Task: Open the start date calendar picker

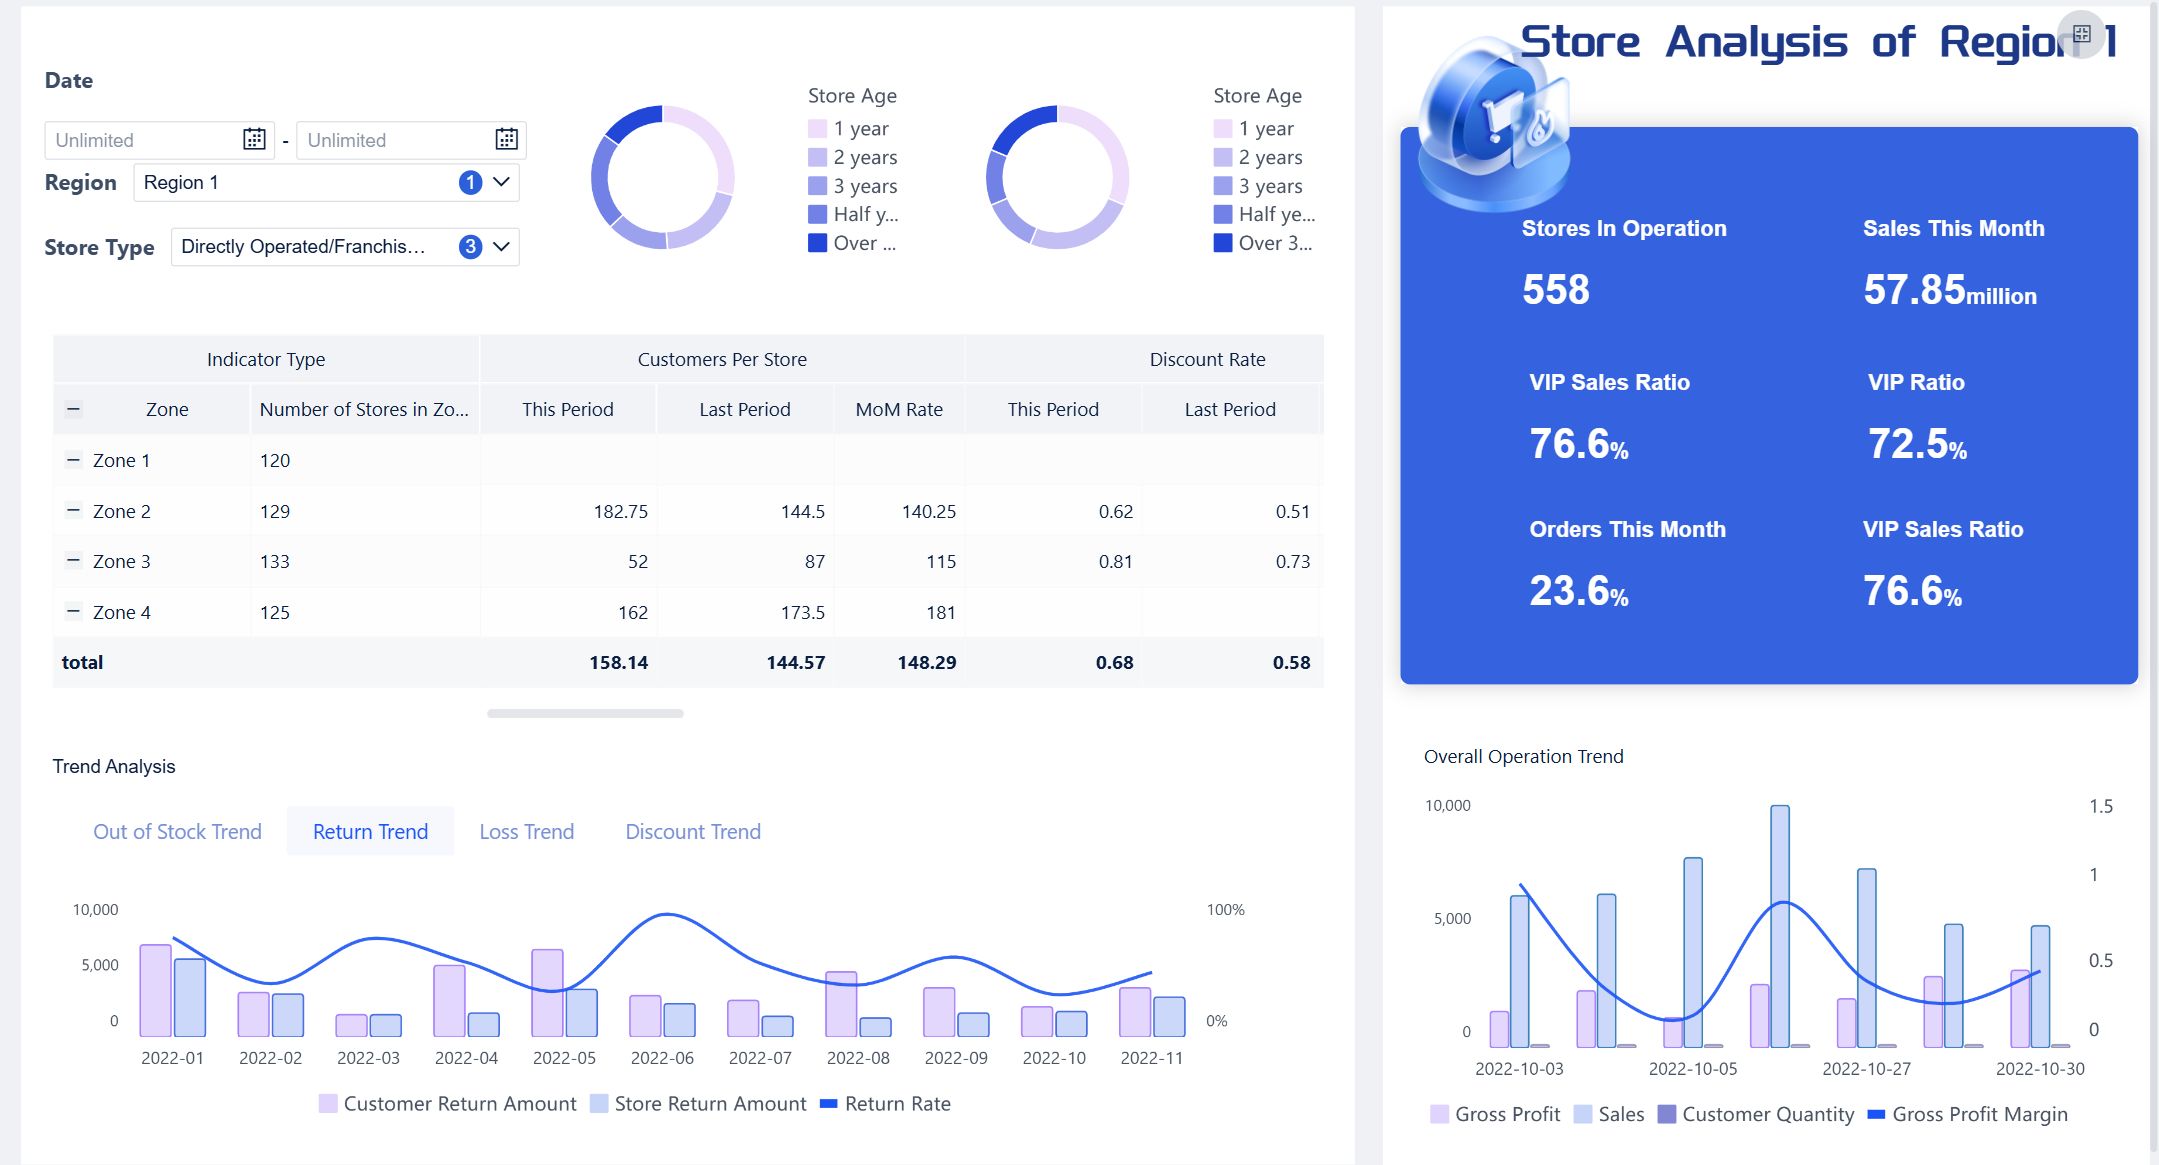Action: point(256,139)
